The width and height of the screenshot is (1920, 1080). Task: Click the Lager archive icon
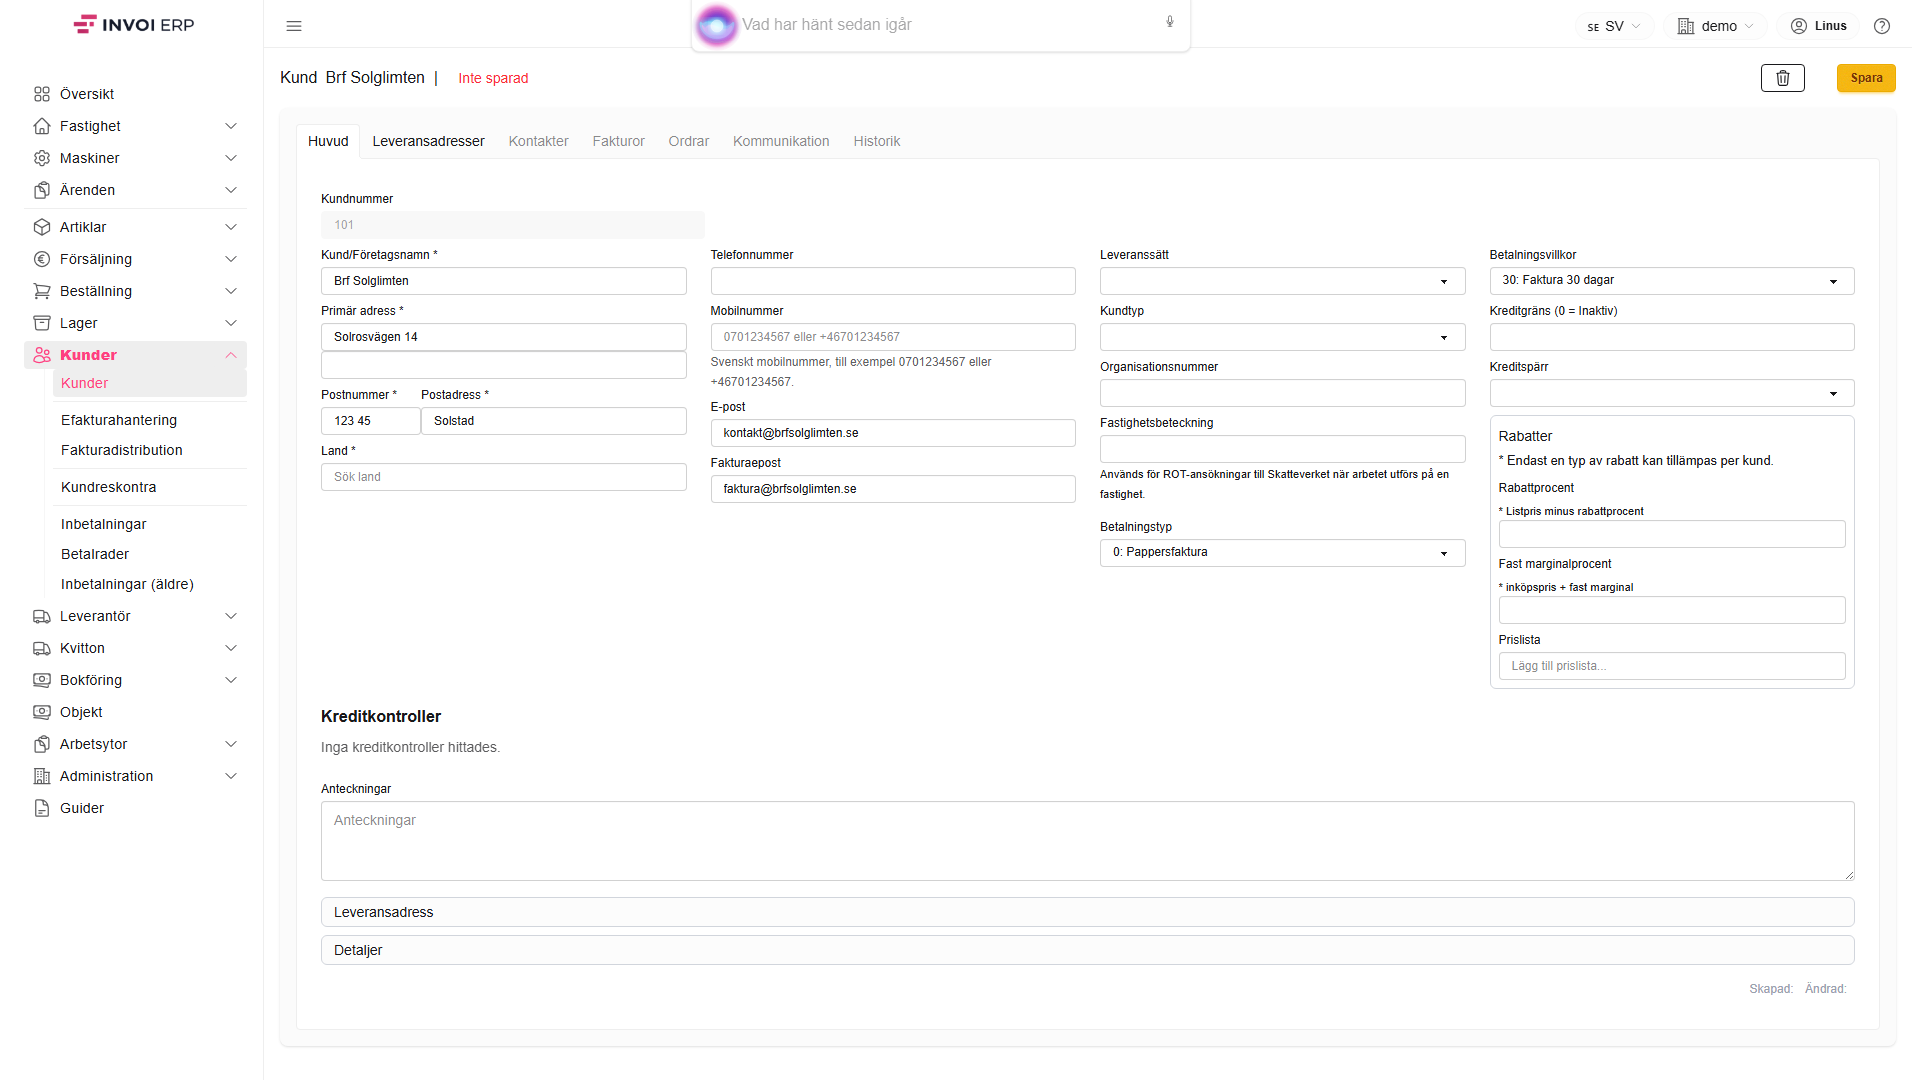point(42,323)
